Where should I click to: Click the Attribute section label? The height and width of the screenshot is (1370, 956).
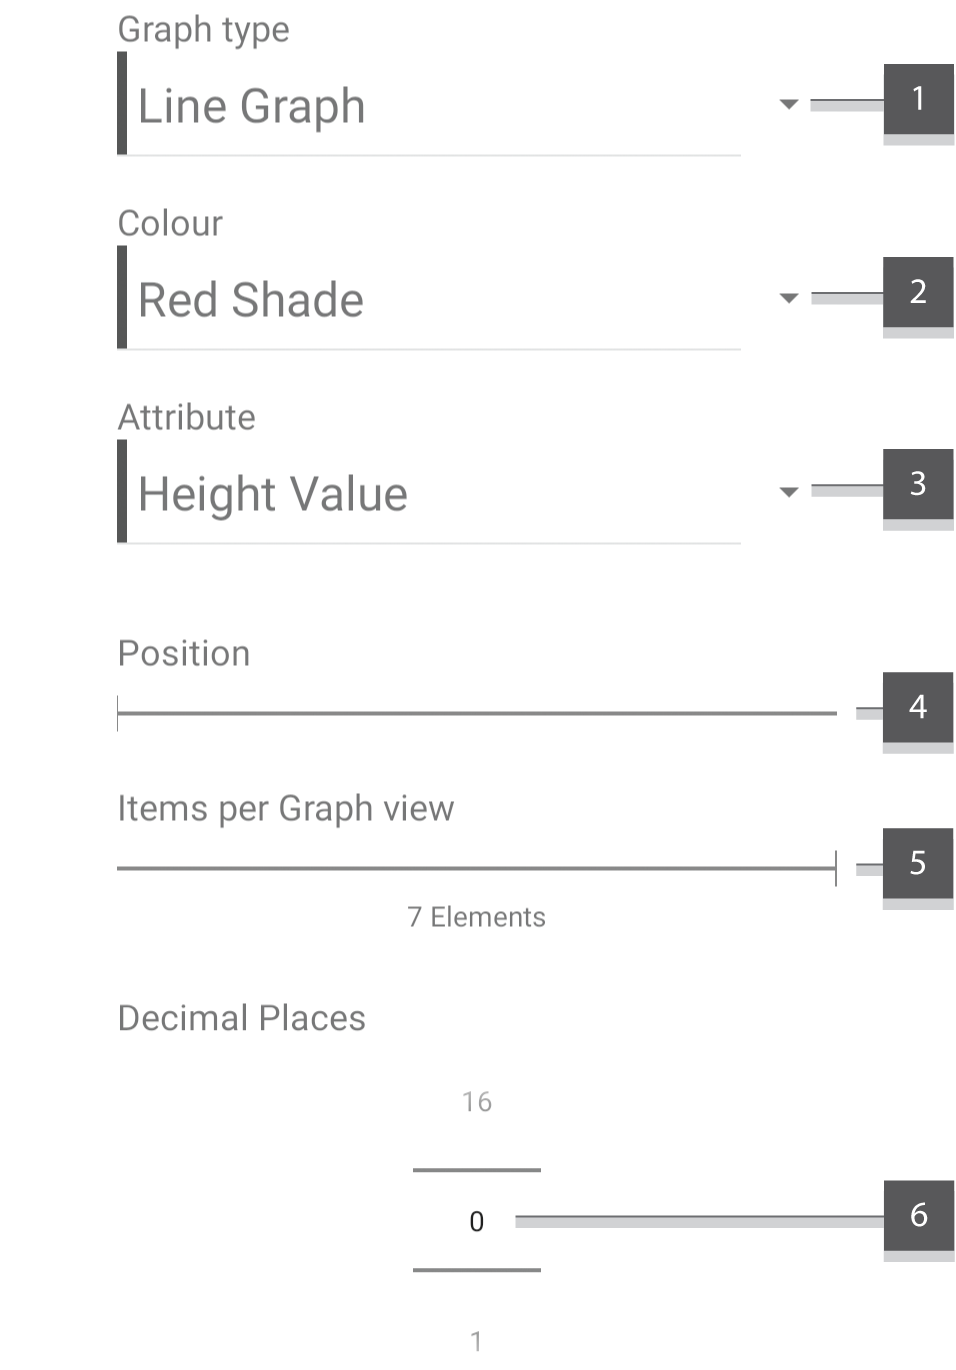[x=187, y=417]
